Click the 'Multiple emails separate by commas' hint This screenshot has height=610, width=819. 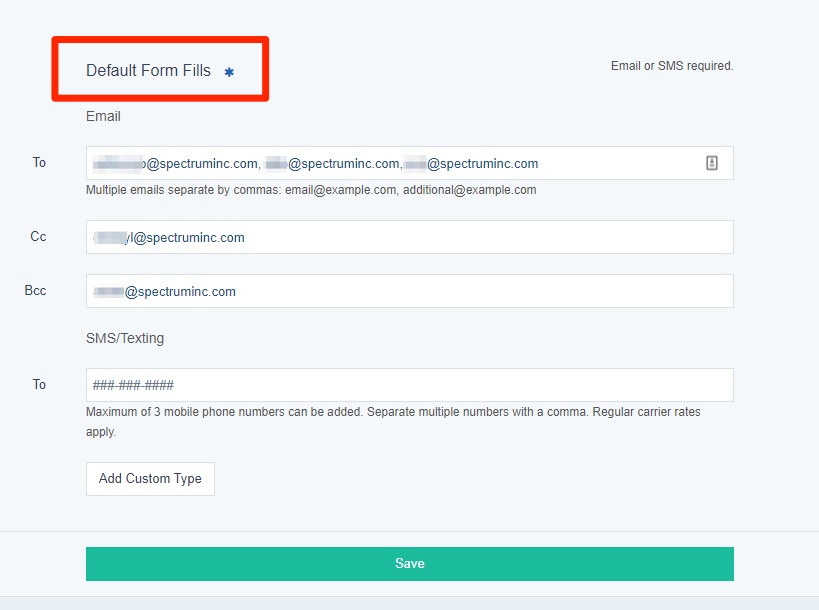point(311,190)
